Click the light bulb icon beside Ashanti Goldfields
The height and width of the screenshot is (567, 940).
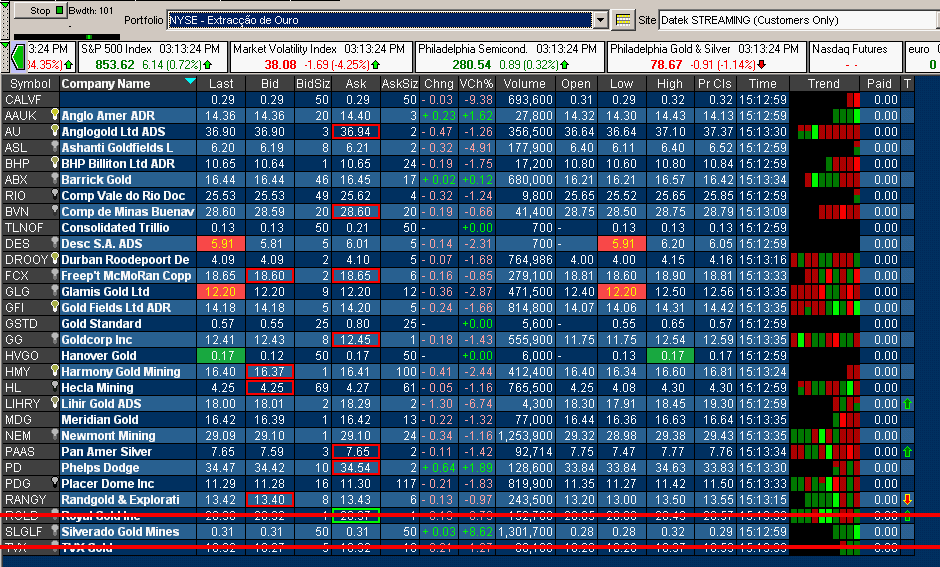point(55,146)
